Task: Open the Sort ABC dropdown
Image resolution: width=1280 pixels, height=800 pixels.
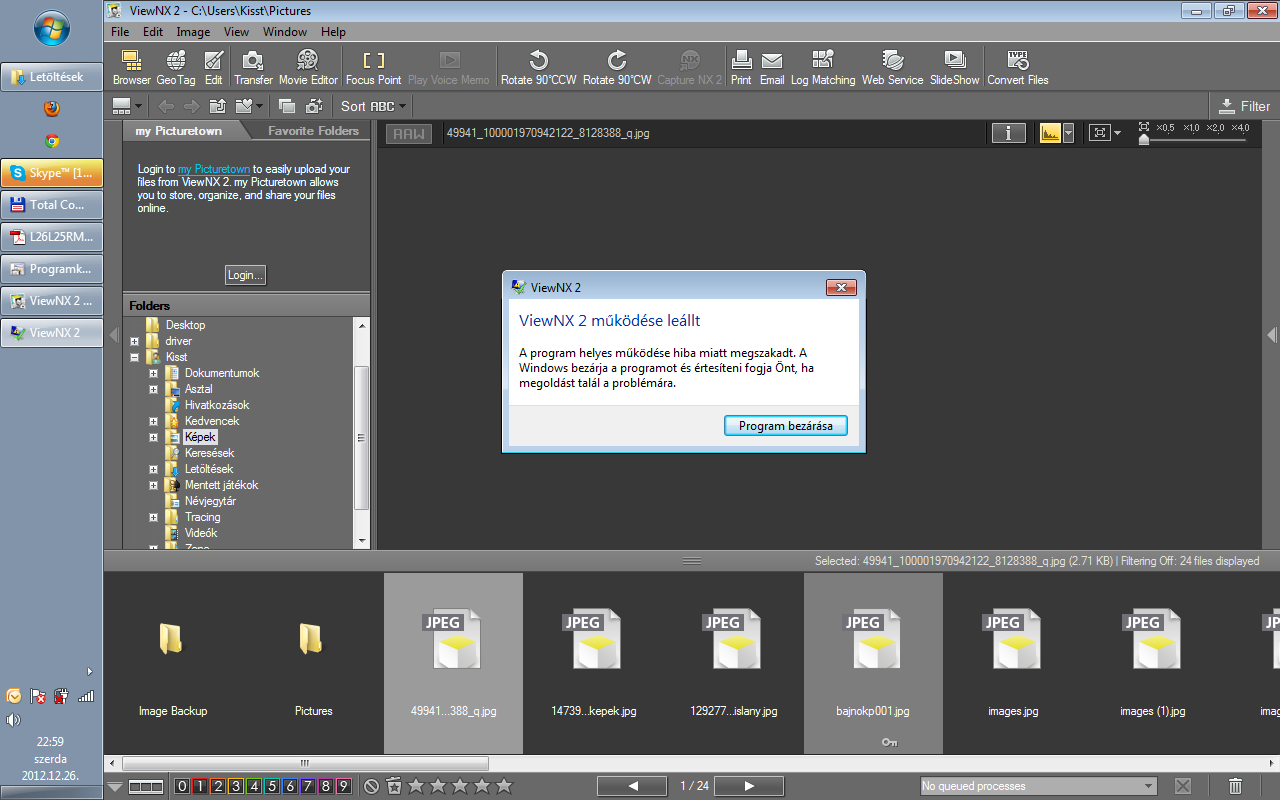Action: point(373,106)
